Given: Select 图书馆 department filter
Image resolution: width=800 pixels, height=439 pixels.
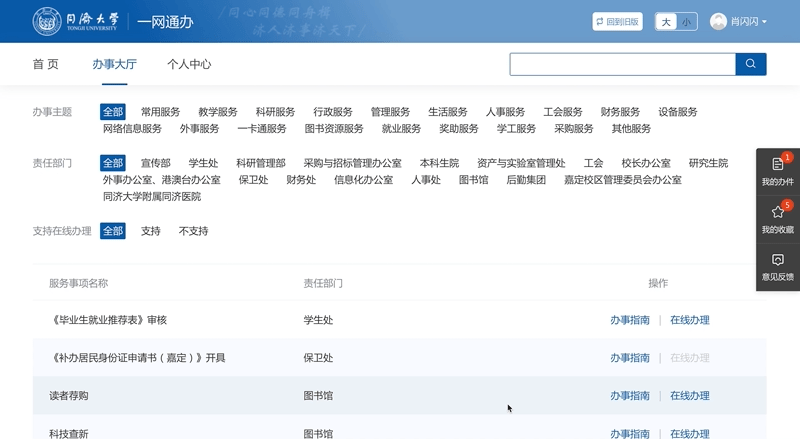Looking at the screenshot, I should (x=473, y=180).
